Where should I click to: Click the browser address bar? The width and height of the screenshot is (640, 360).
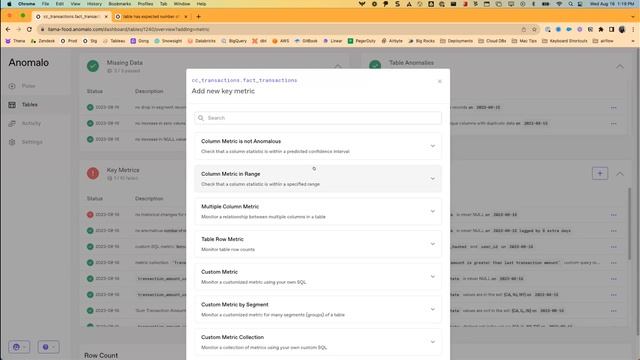tap(282, 29)
